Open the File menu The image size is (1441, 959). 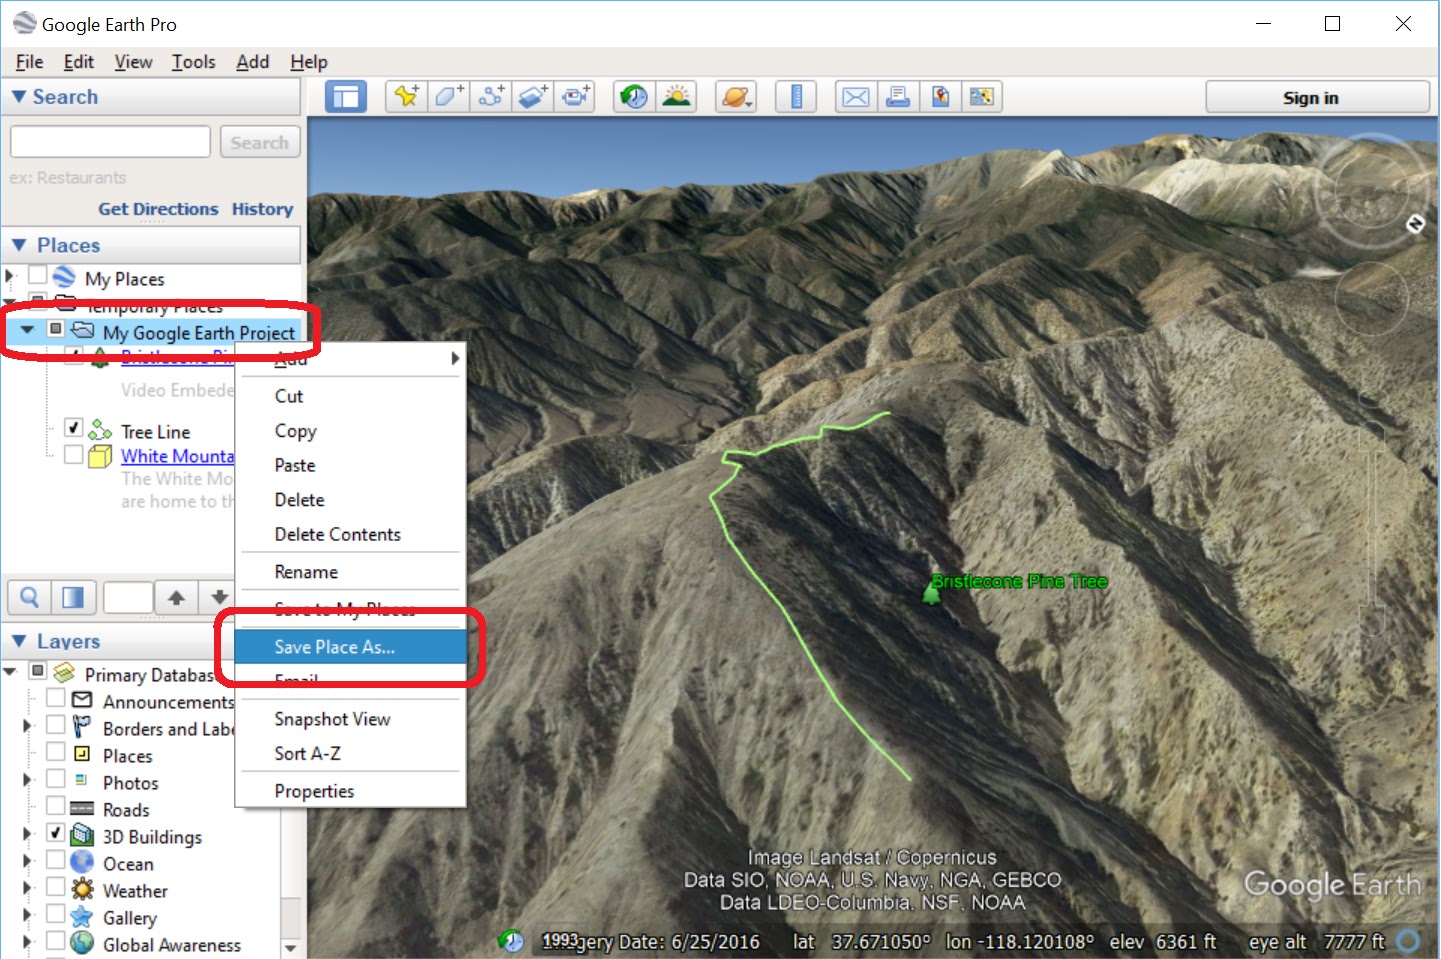coord(29,62)
